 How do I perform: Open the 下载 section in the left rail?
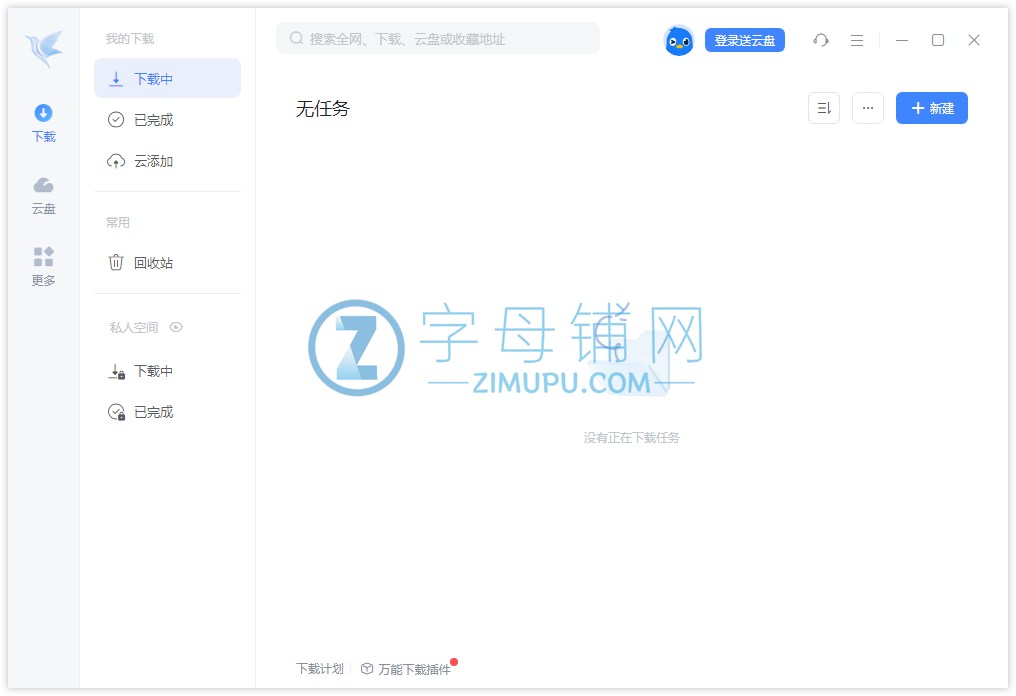click(43, 123)
